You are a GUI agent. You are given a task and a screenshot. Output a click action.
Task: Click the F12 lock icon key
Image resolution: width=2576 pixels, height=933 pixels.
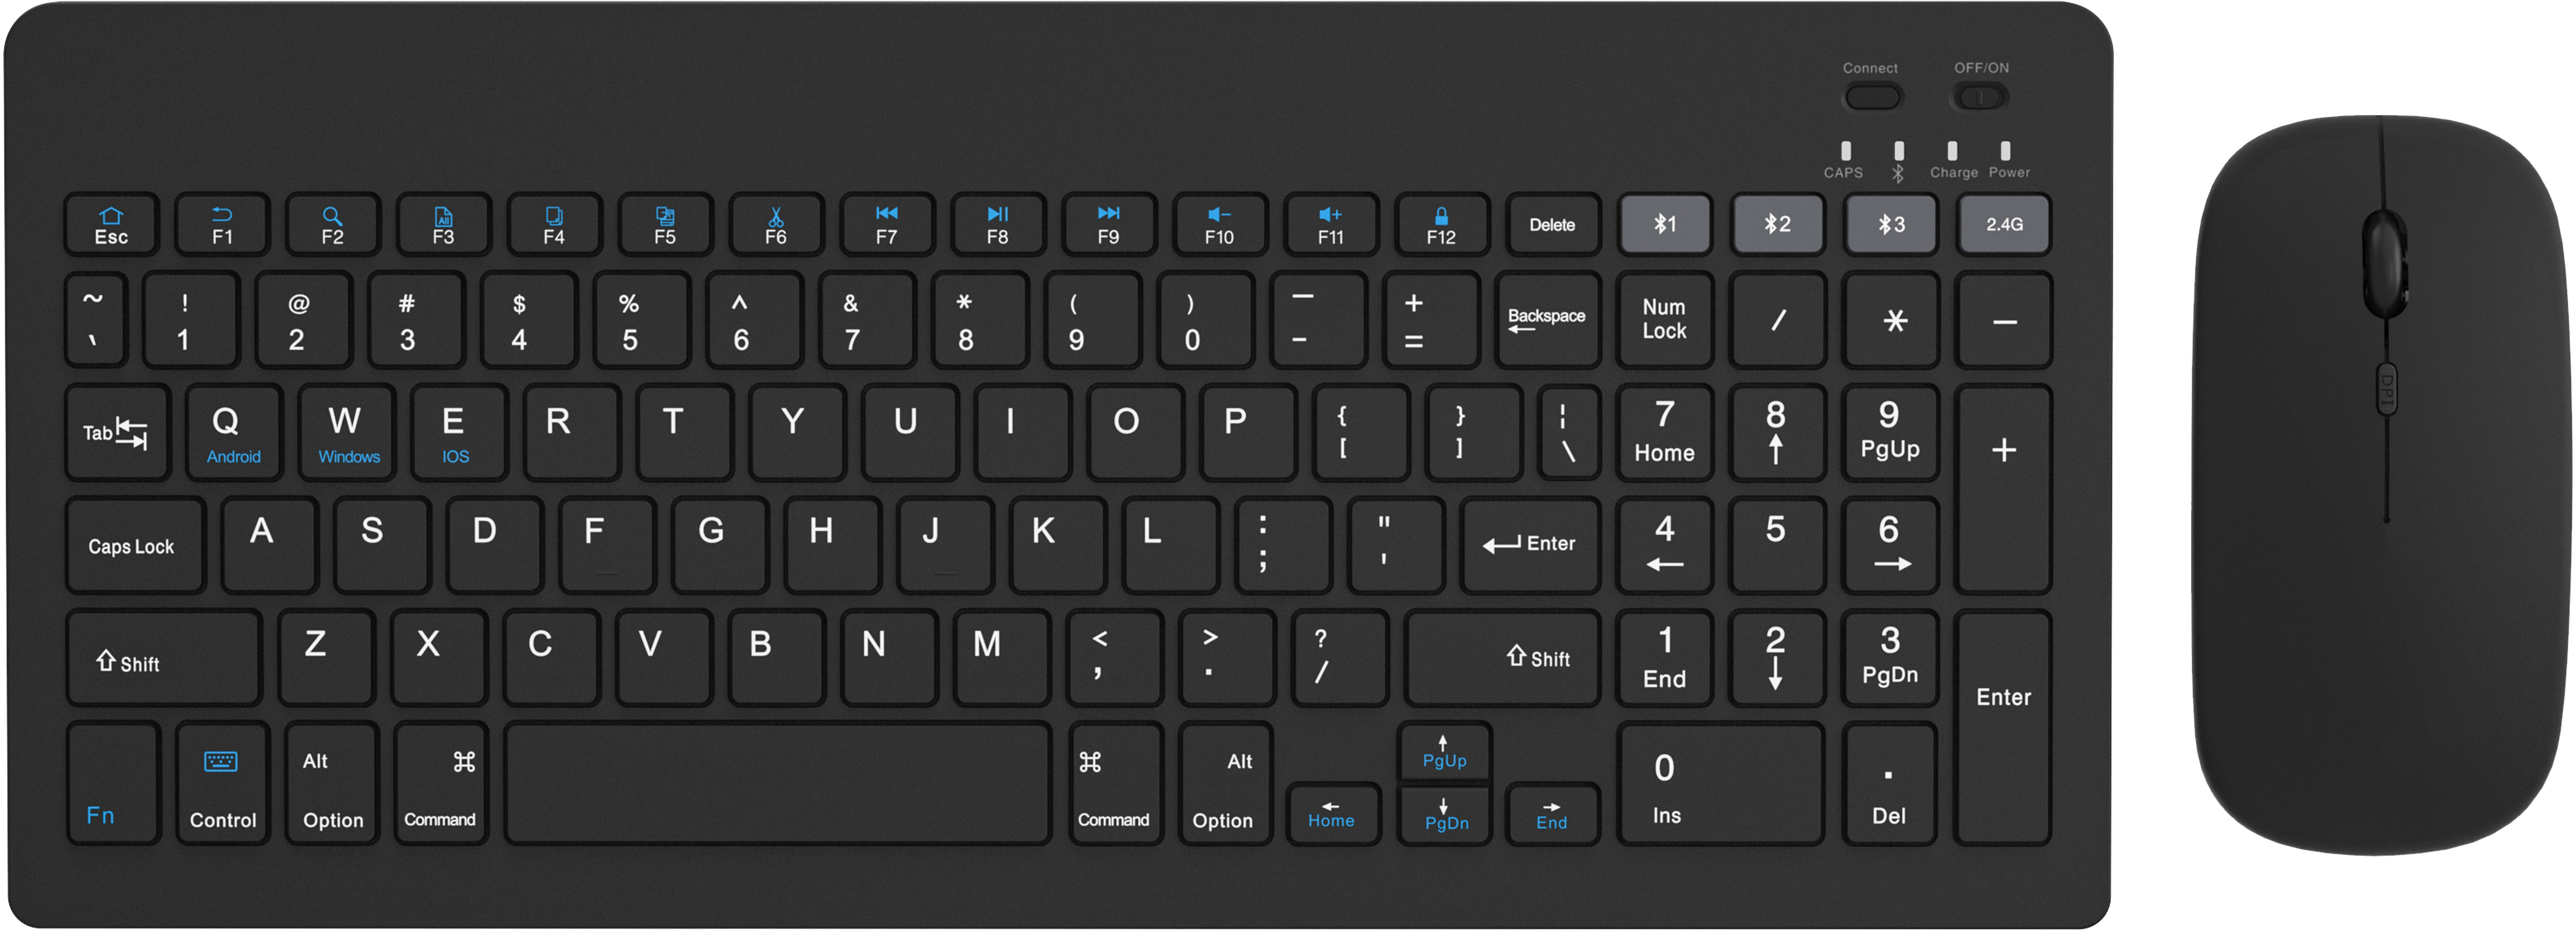(1441, 225)
